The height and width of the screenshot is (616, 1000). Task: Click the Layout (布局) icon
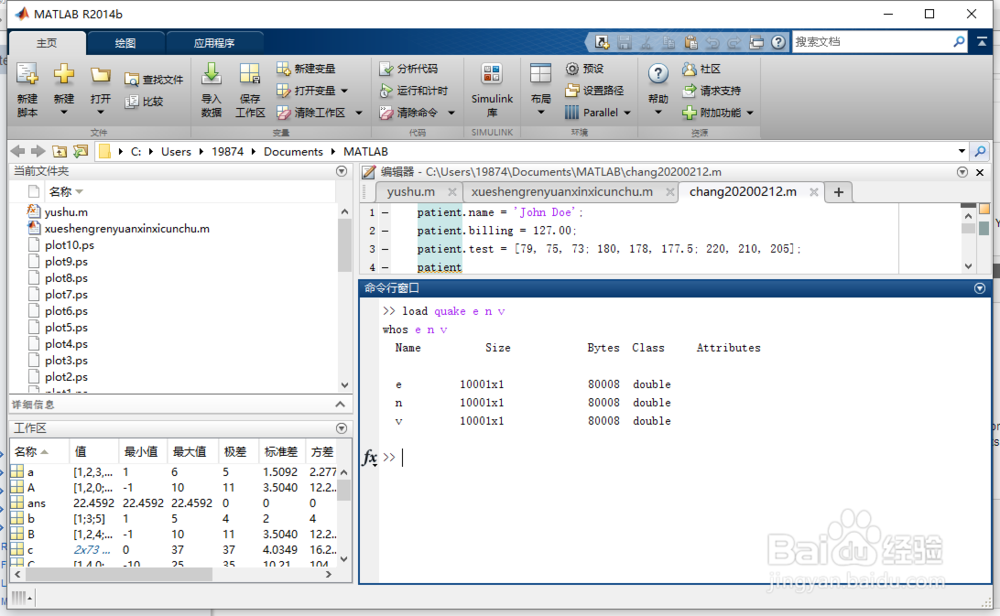540,75
